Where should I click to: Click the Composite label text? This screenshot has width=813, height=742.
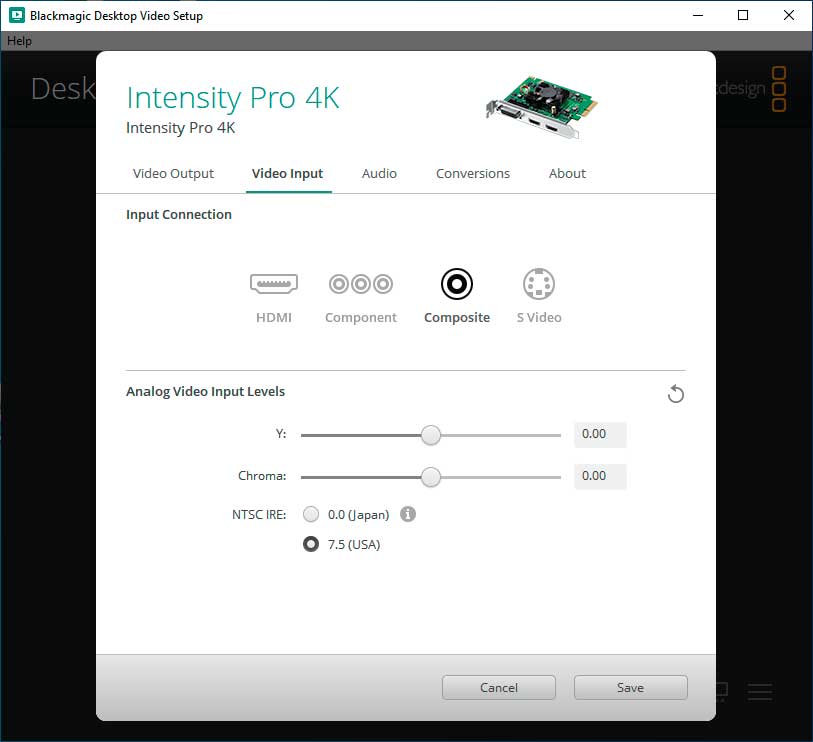457,317
